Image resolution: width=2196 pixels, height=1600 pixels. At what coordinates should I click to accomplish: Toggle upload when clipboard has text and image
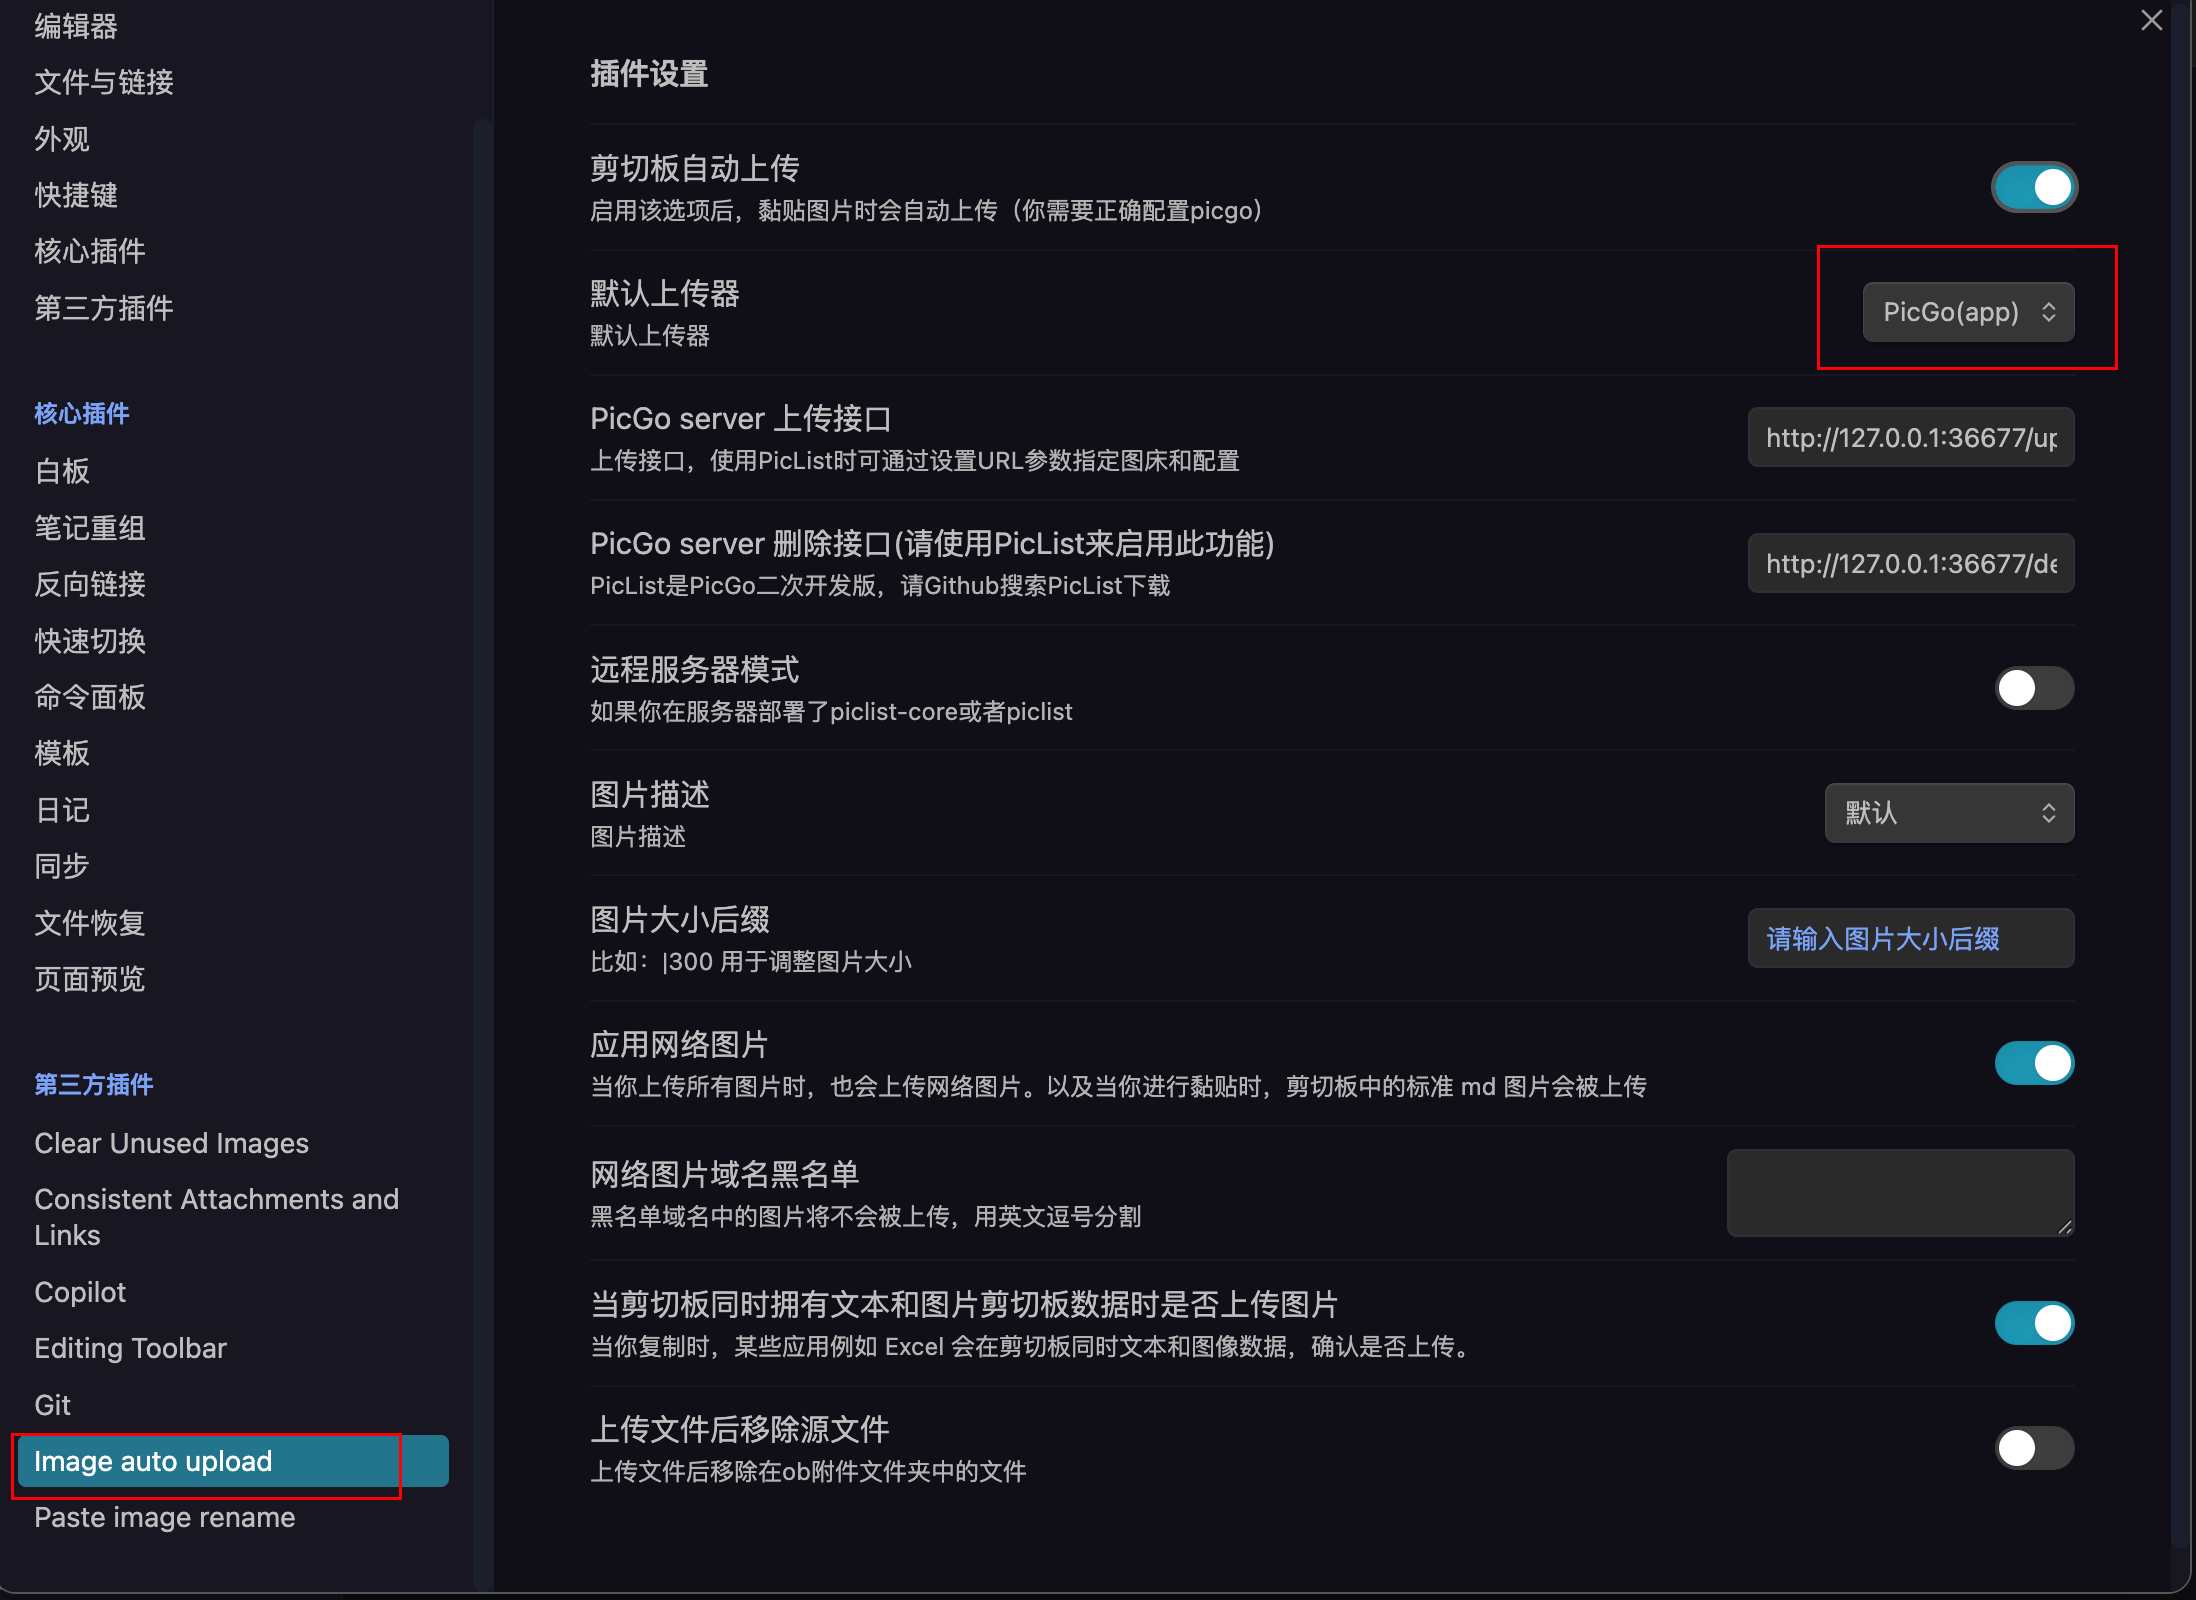pyautogui.click(x=2034, y=1323)
